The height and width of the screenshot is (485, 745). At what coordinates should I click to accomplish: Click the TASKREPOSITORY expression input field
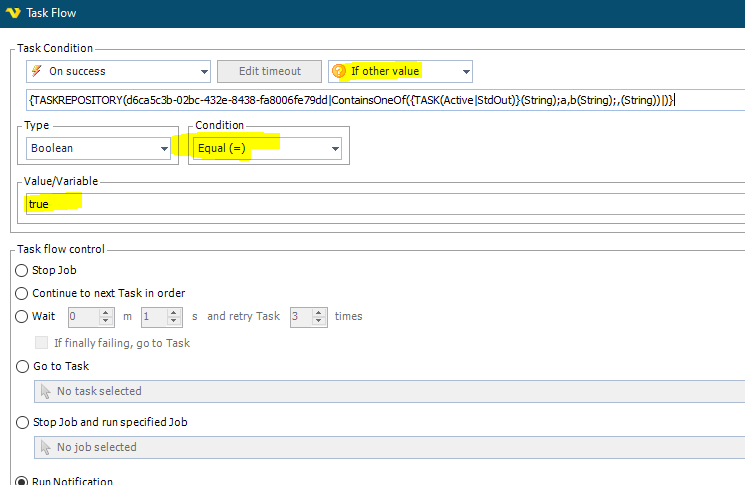pyautogui.click(x=380, y=100)
